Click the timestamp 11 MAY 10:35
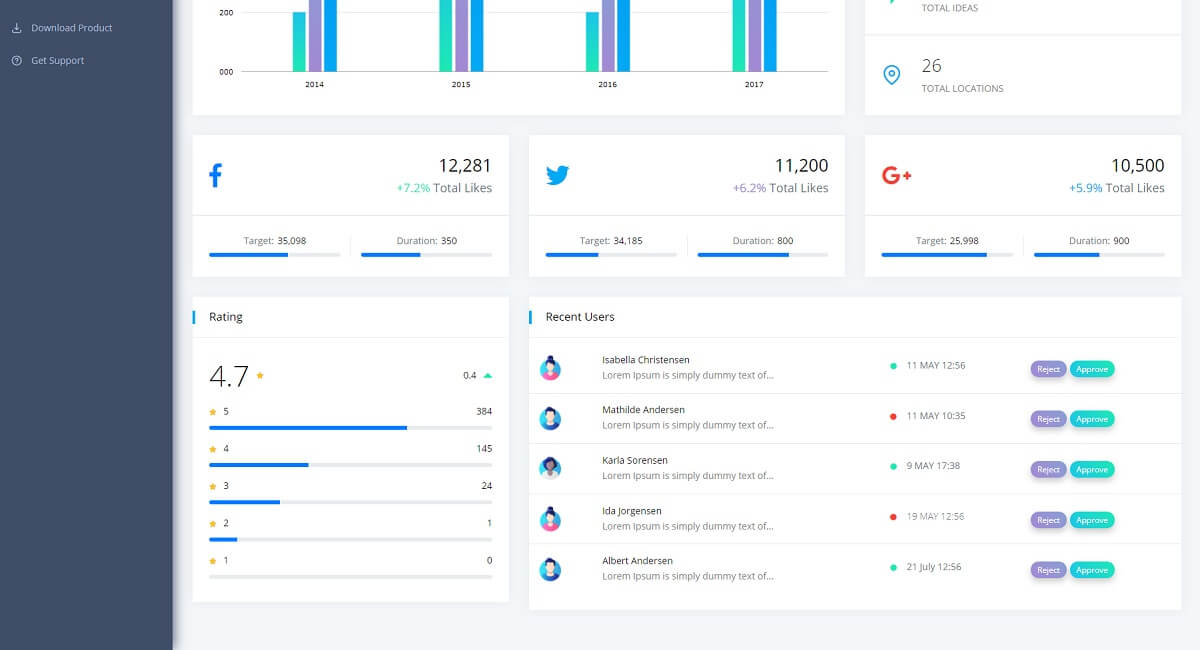This screenshot has height=650, width=1200. coord(936,416)
